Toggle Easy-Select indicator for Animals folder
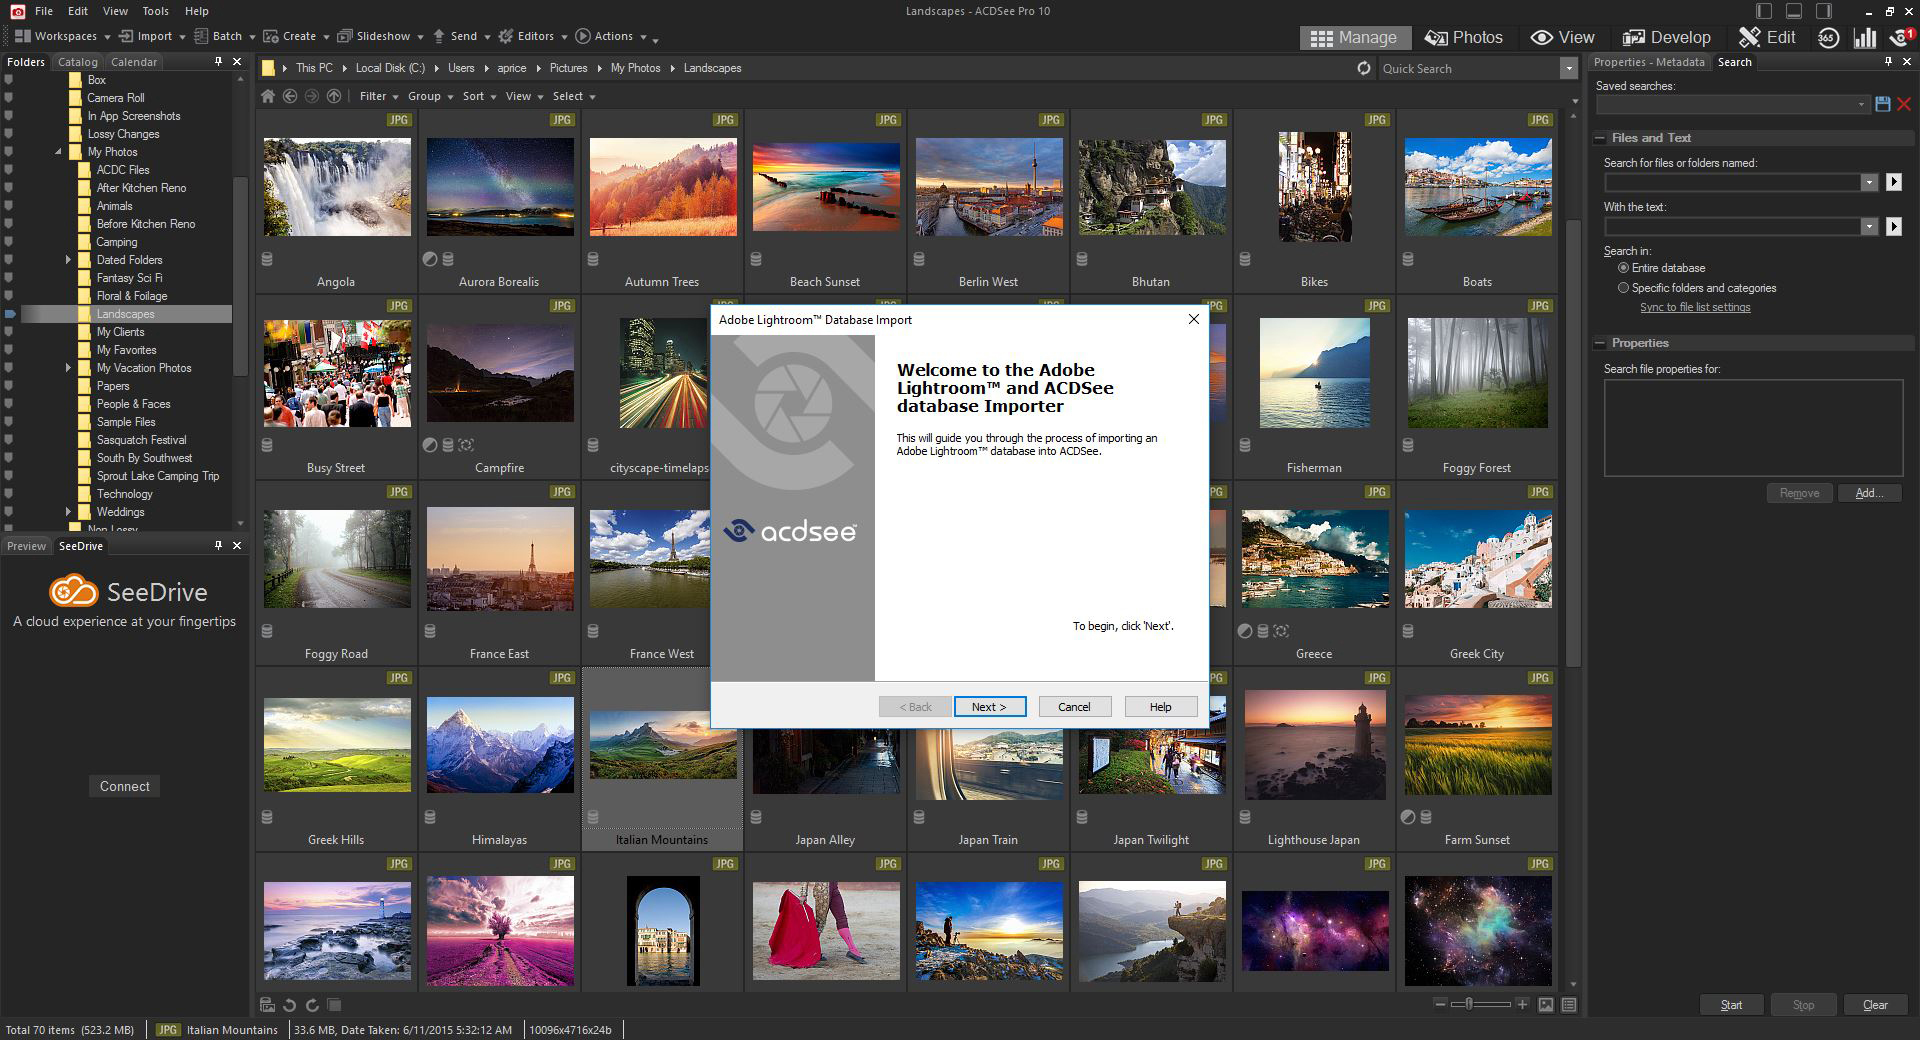 coord(9,206)
